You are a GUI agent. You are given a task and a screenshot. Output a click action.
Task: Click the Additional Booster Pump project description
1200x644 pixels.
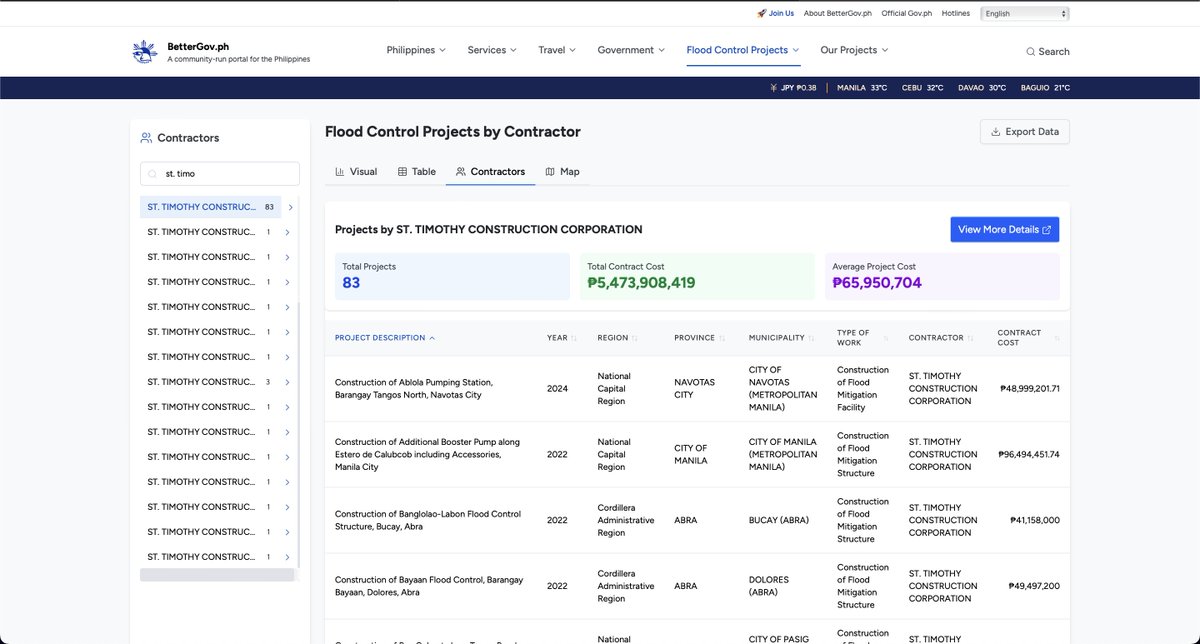pos(427,454)
